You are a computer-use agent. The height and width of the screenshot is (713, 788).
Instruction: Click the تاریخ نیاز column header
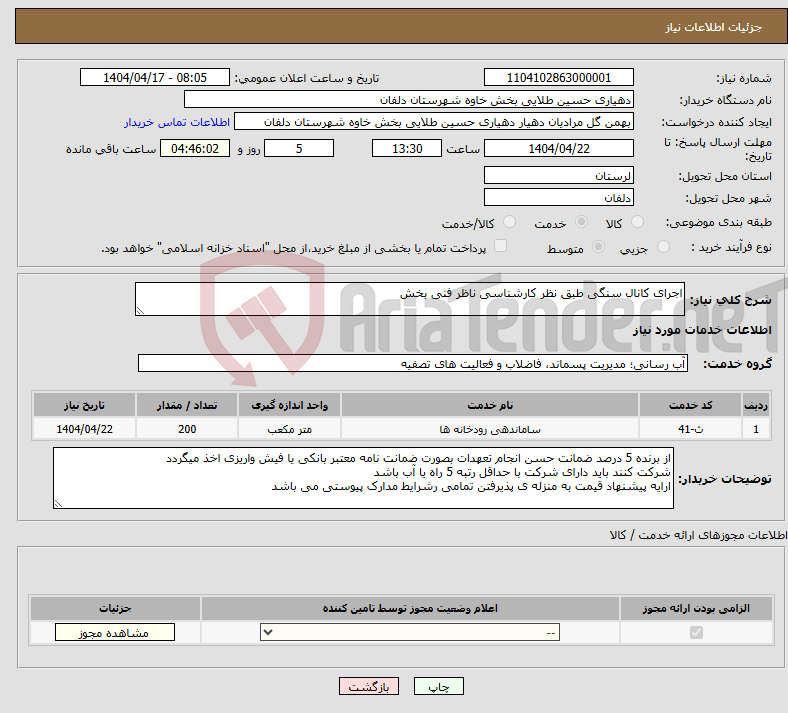click(84, 405)
